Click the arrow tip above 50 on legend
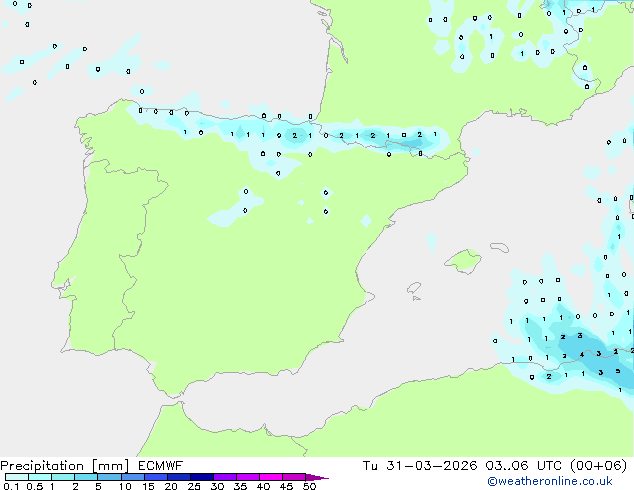Viewport: 634px width, 490px height. pos(318,477)
